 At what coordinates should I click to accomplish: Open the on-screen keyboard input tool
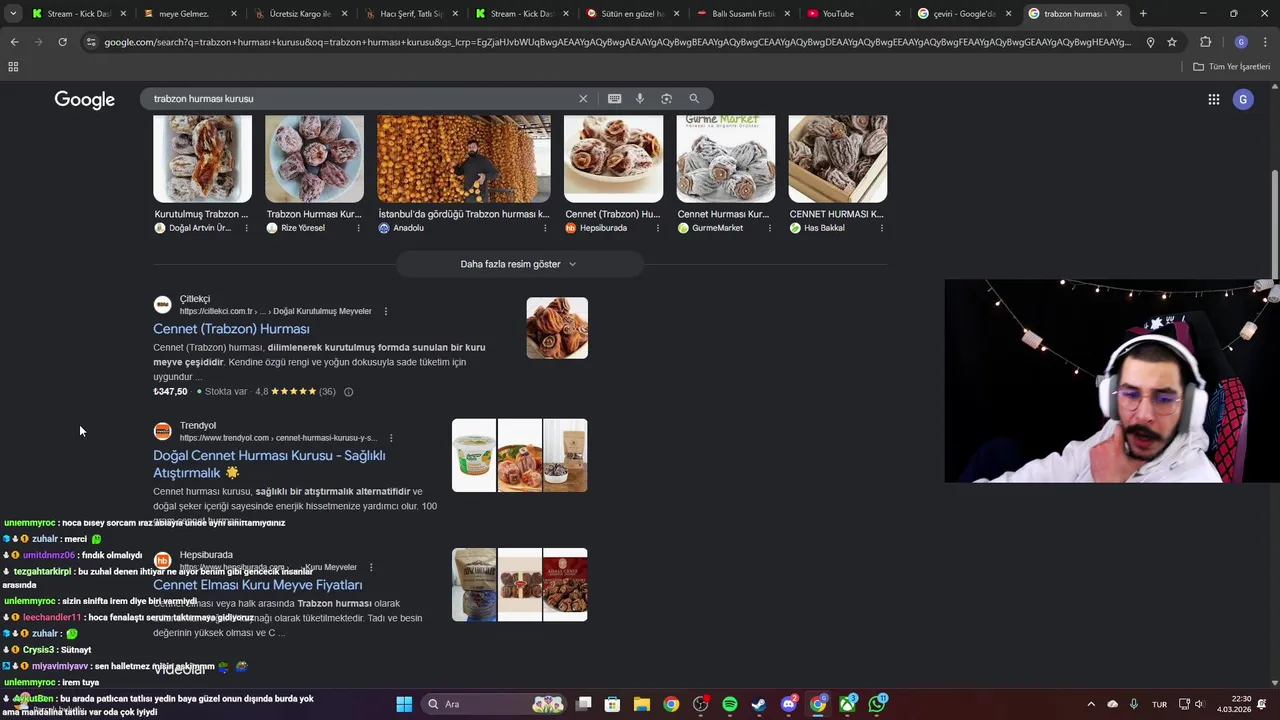pyautogui.click(x=614, y=99)
